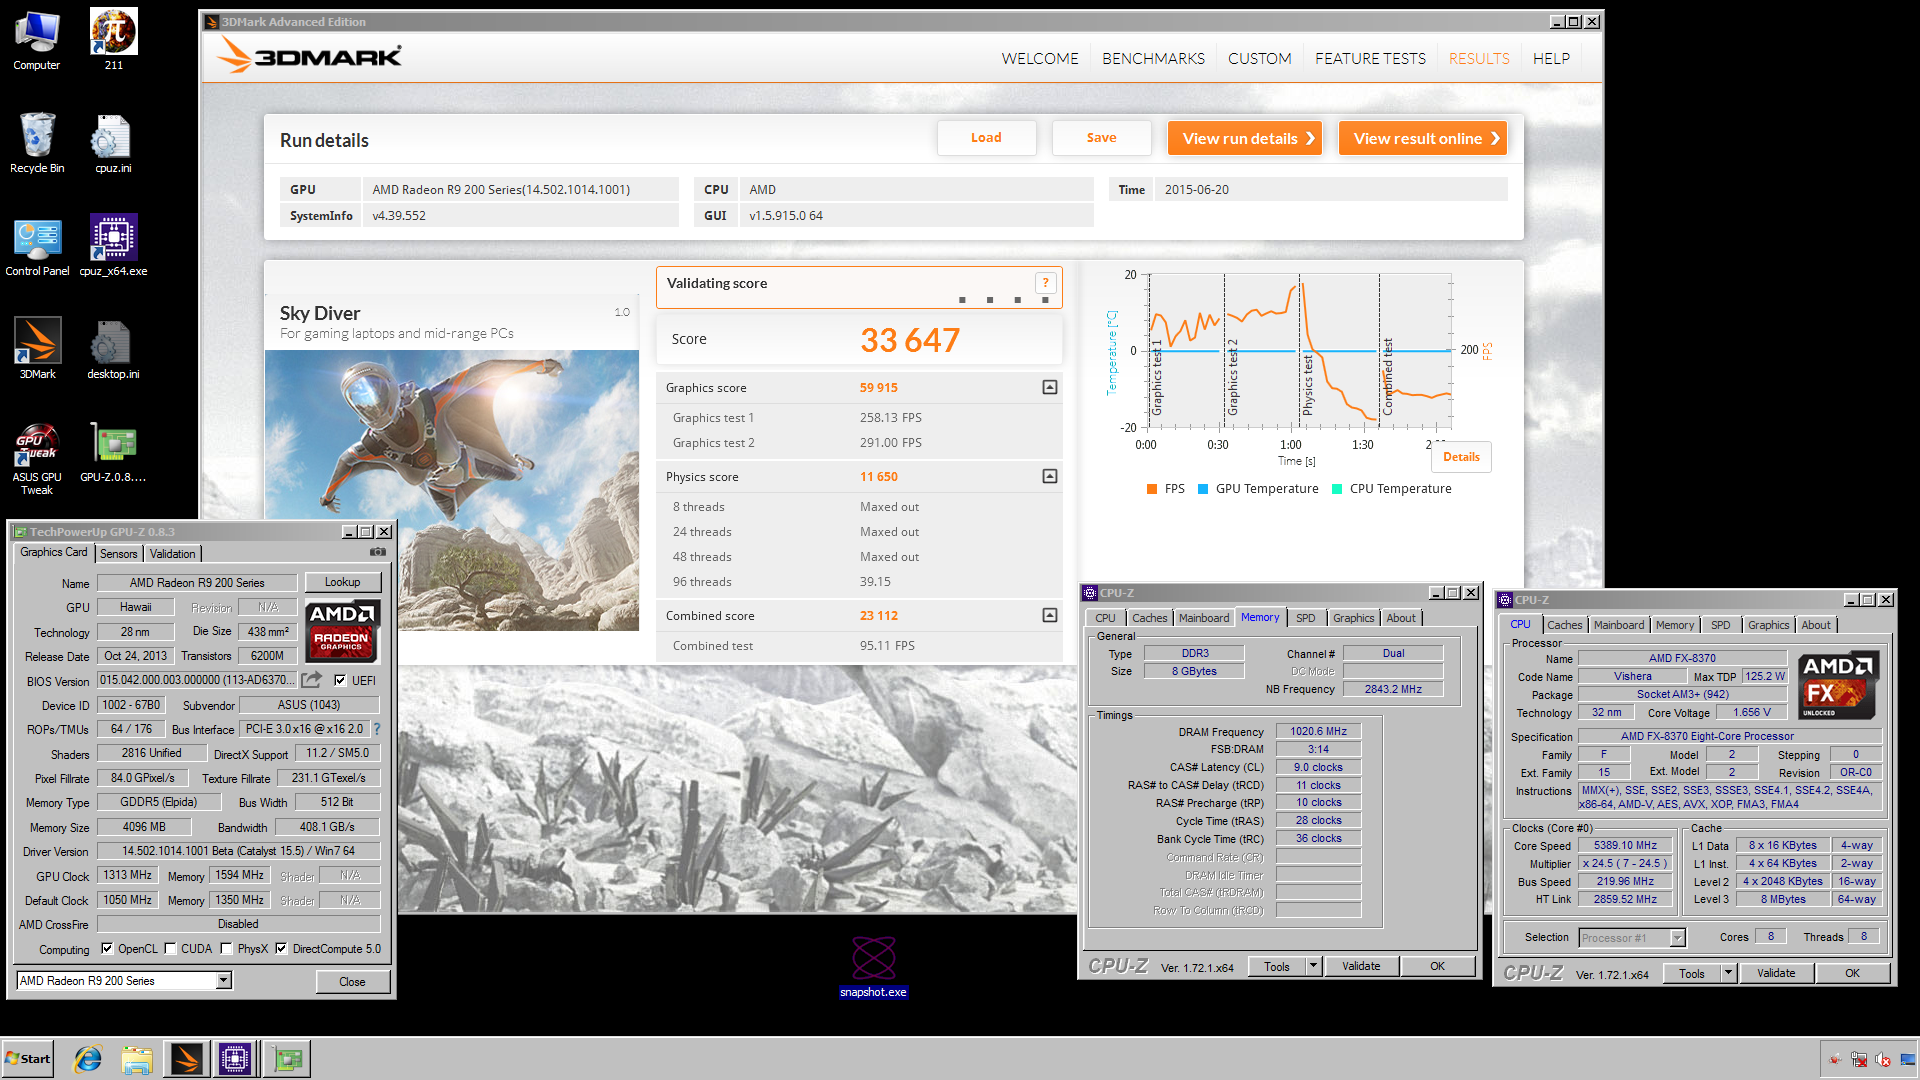
Task: Open the CUSTOM menu in 3DMark
Action: [x=1259, y=58]
